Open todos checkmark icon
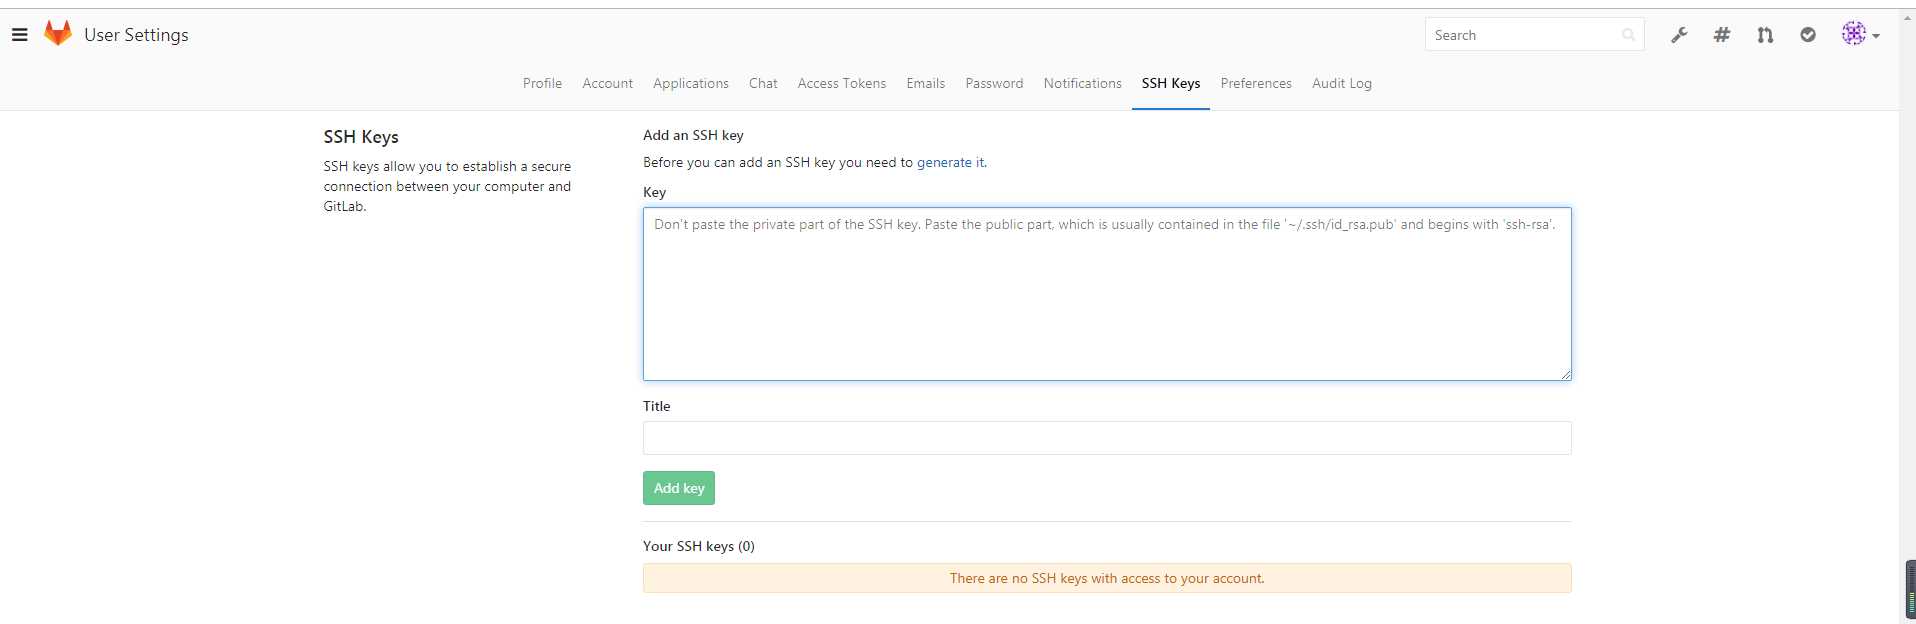The height and width of the screenshot is (624, 1916). click(x=1808, y=35)
